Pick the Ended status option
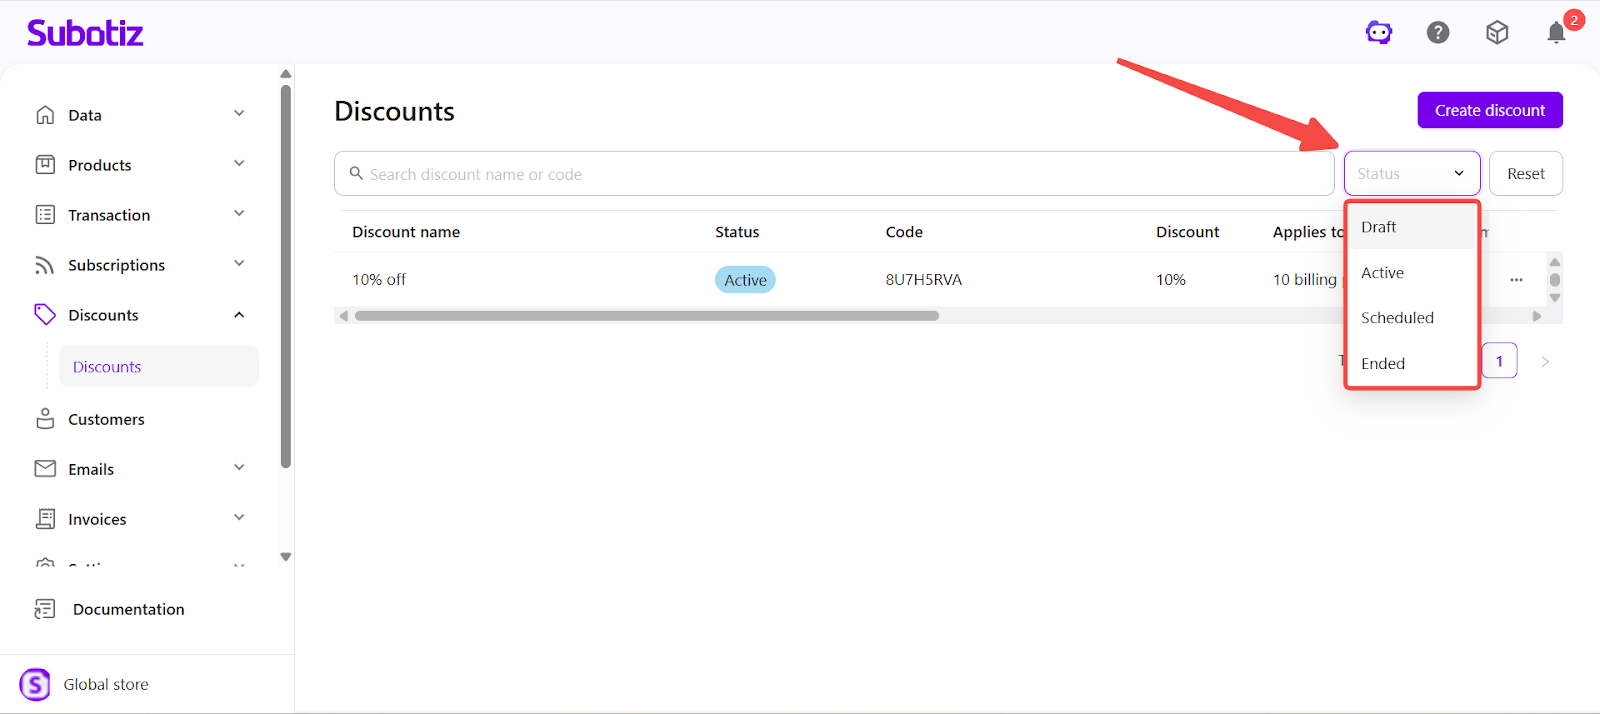The width and height of the screenshot is (1600, 714). [x=1383, y=364]
